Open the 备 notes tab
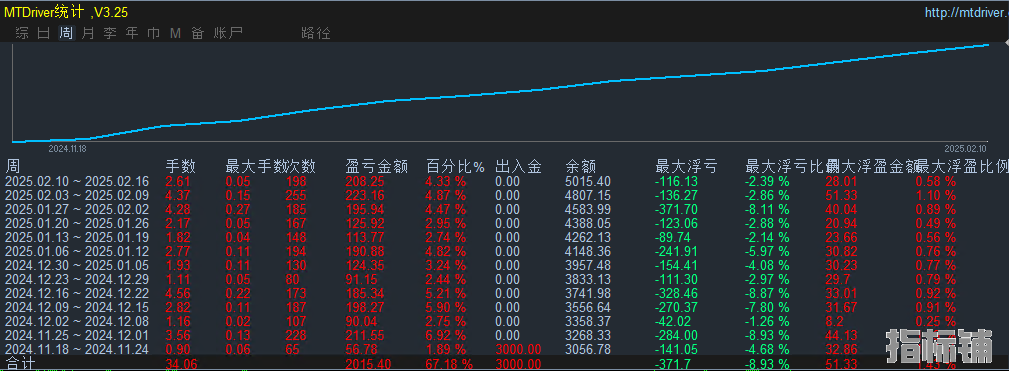This screenshot has height=371, width=1009. (197, 33)
